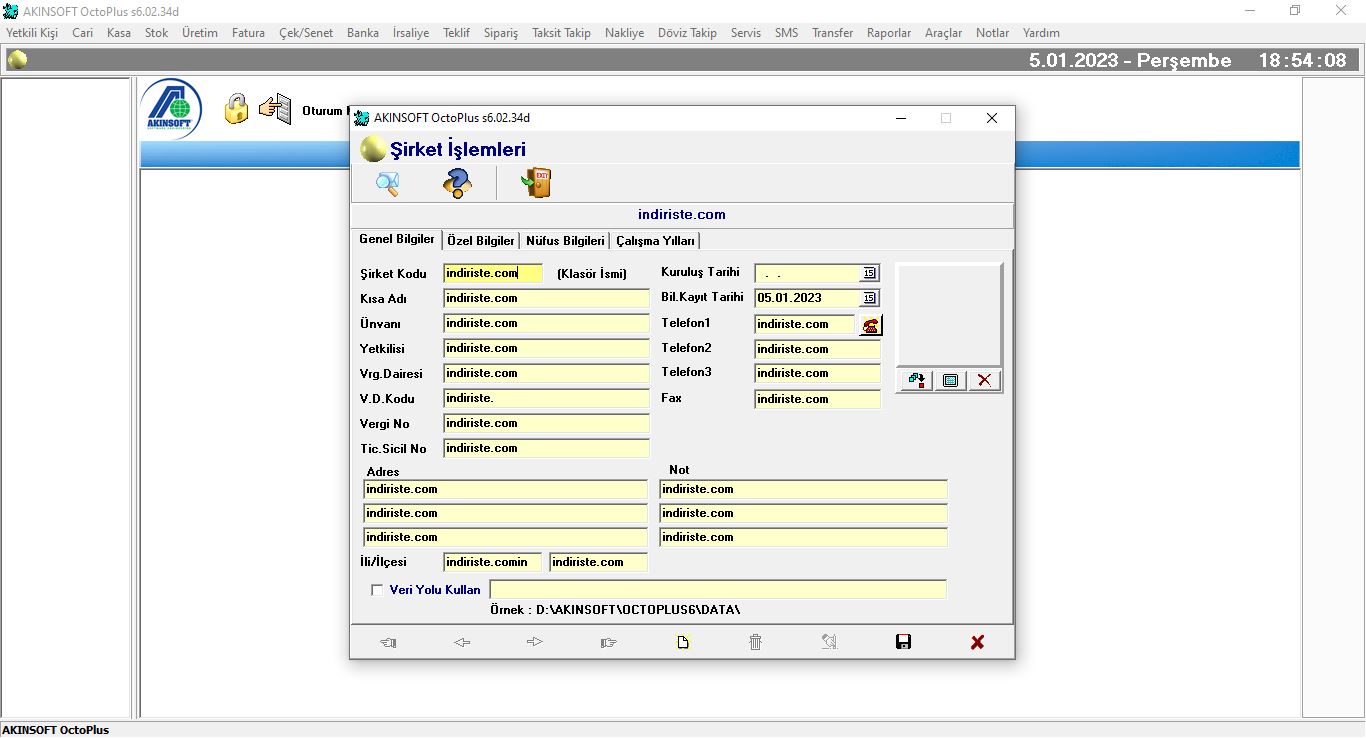The width and height of the screenshot is (1366, 738).
Task: Click the Fax input field
Action: (818, 399)
